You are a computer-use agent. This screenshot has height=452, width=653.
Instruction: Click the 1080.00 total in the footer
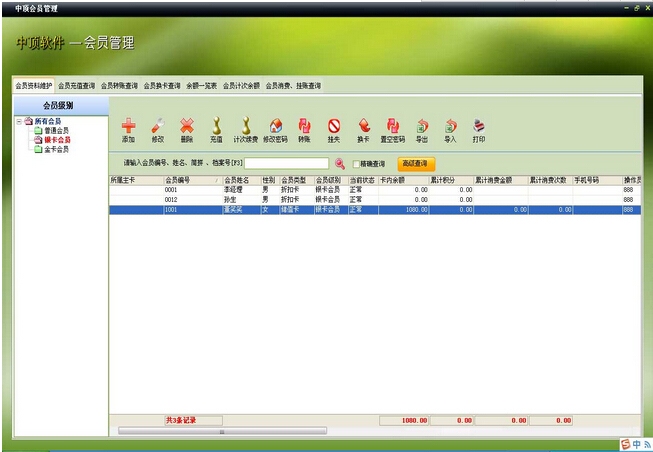tap(404, 421)
